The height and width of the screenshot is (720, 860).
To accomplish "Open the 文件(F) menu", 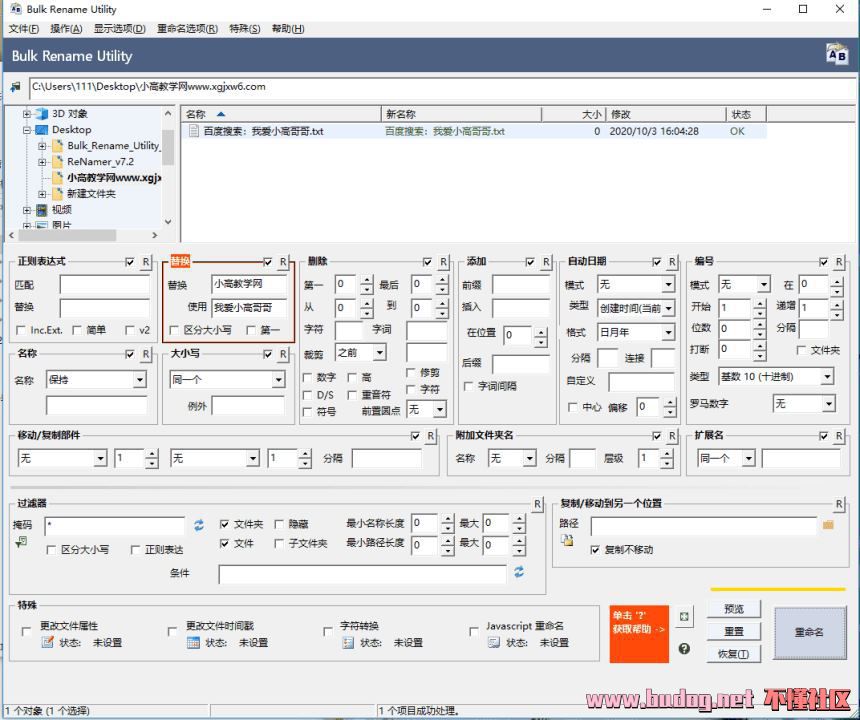I will (x=24, y=29).
